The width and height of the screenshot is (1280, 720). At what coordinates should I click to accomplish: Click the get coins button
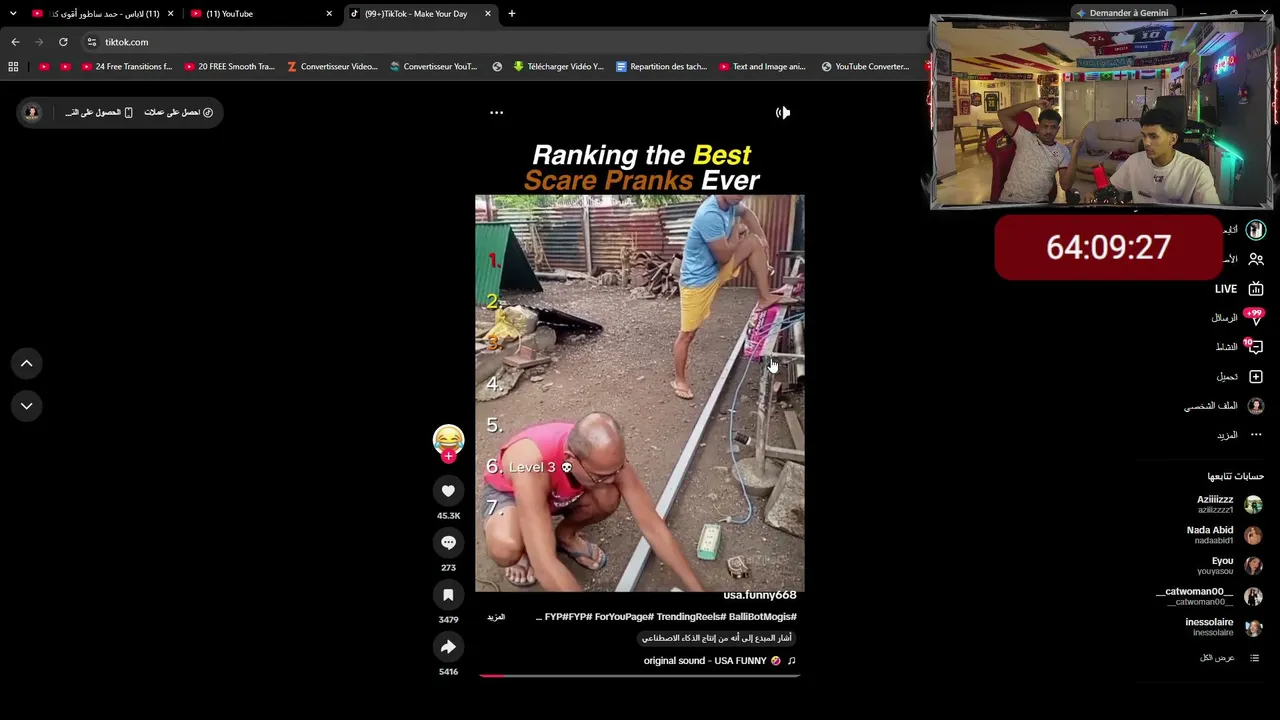pos(179,112)
